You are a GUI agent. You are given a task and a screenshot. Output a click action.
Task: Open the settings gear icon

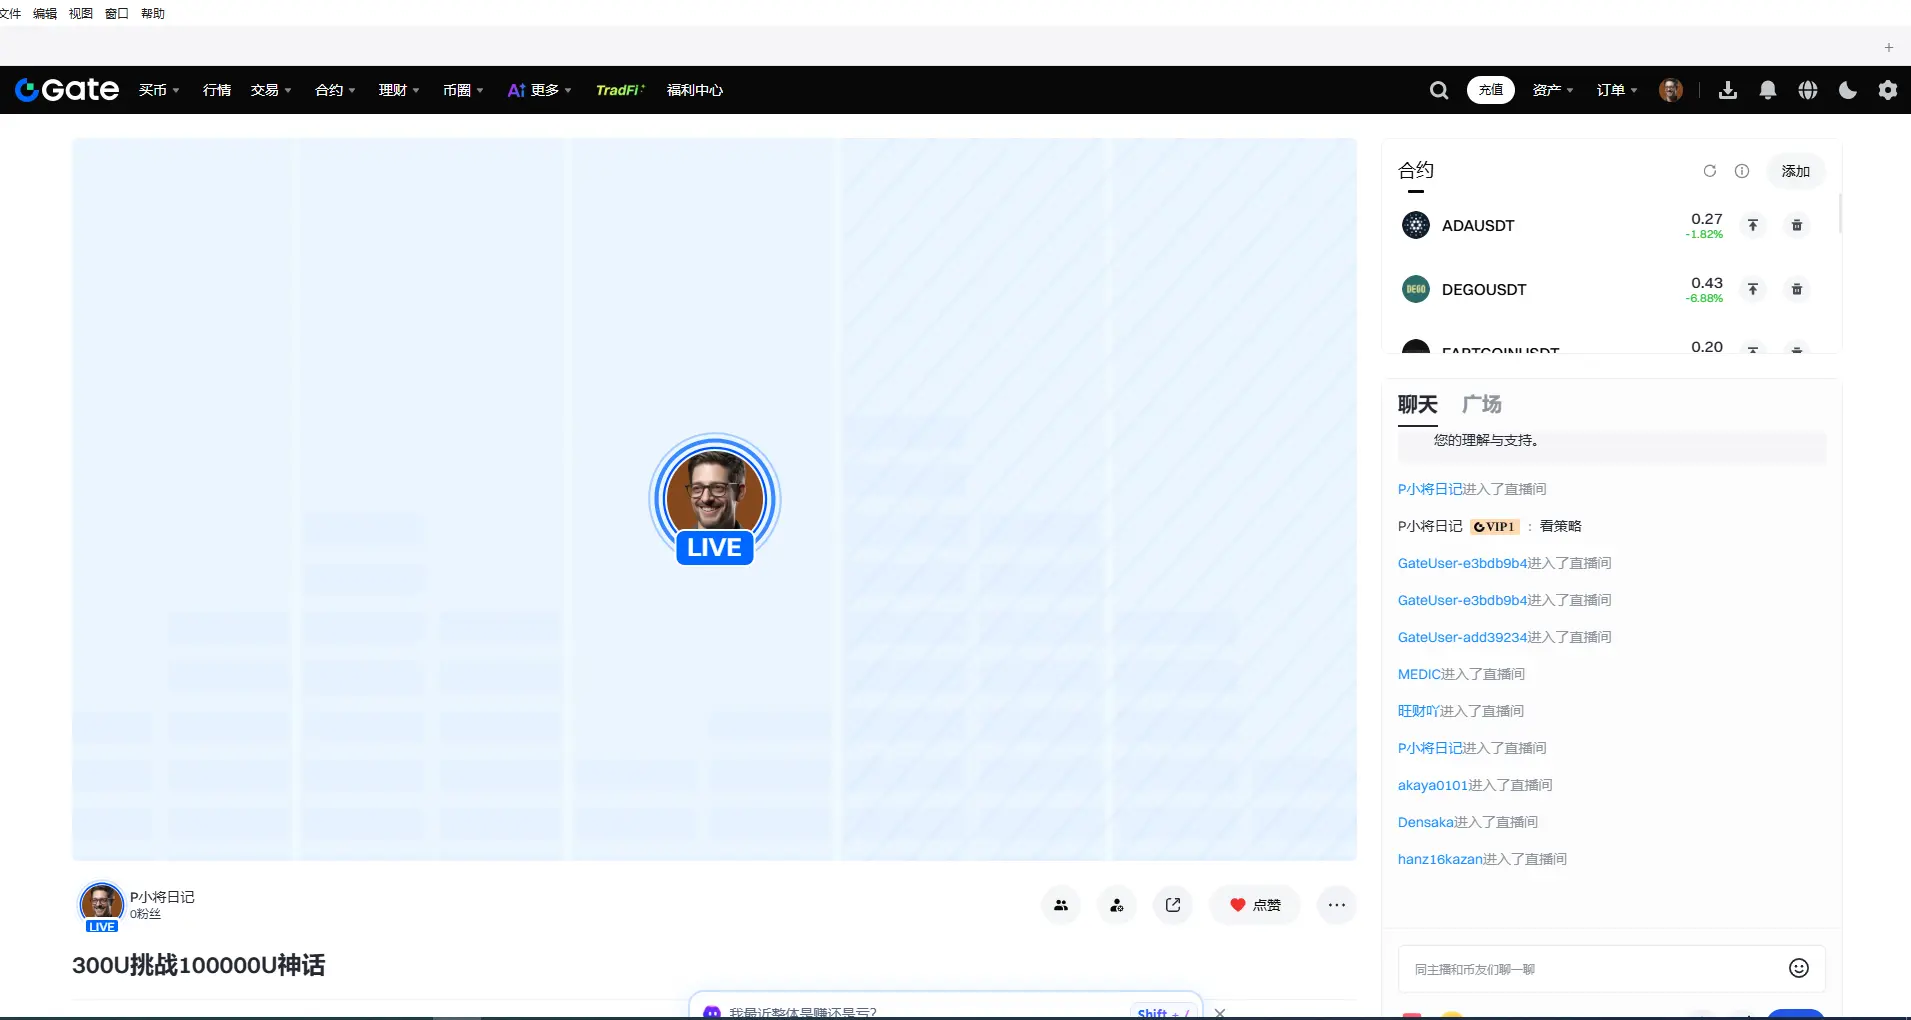1888,90
